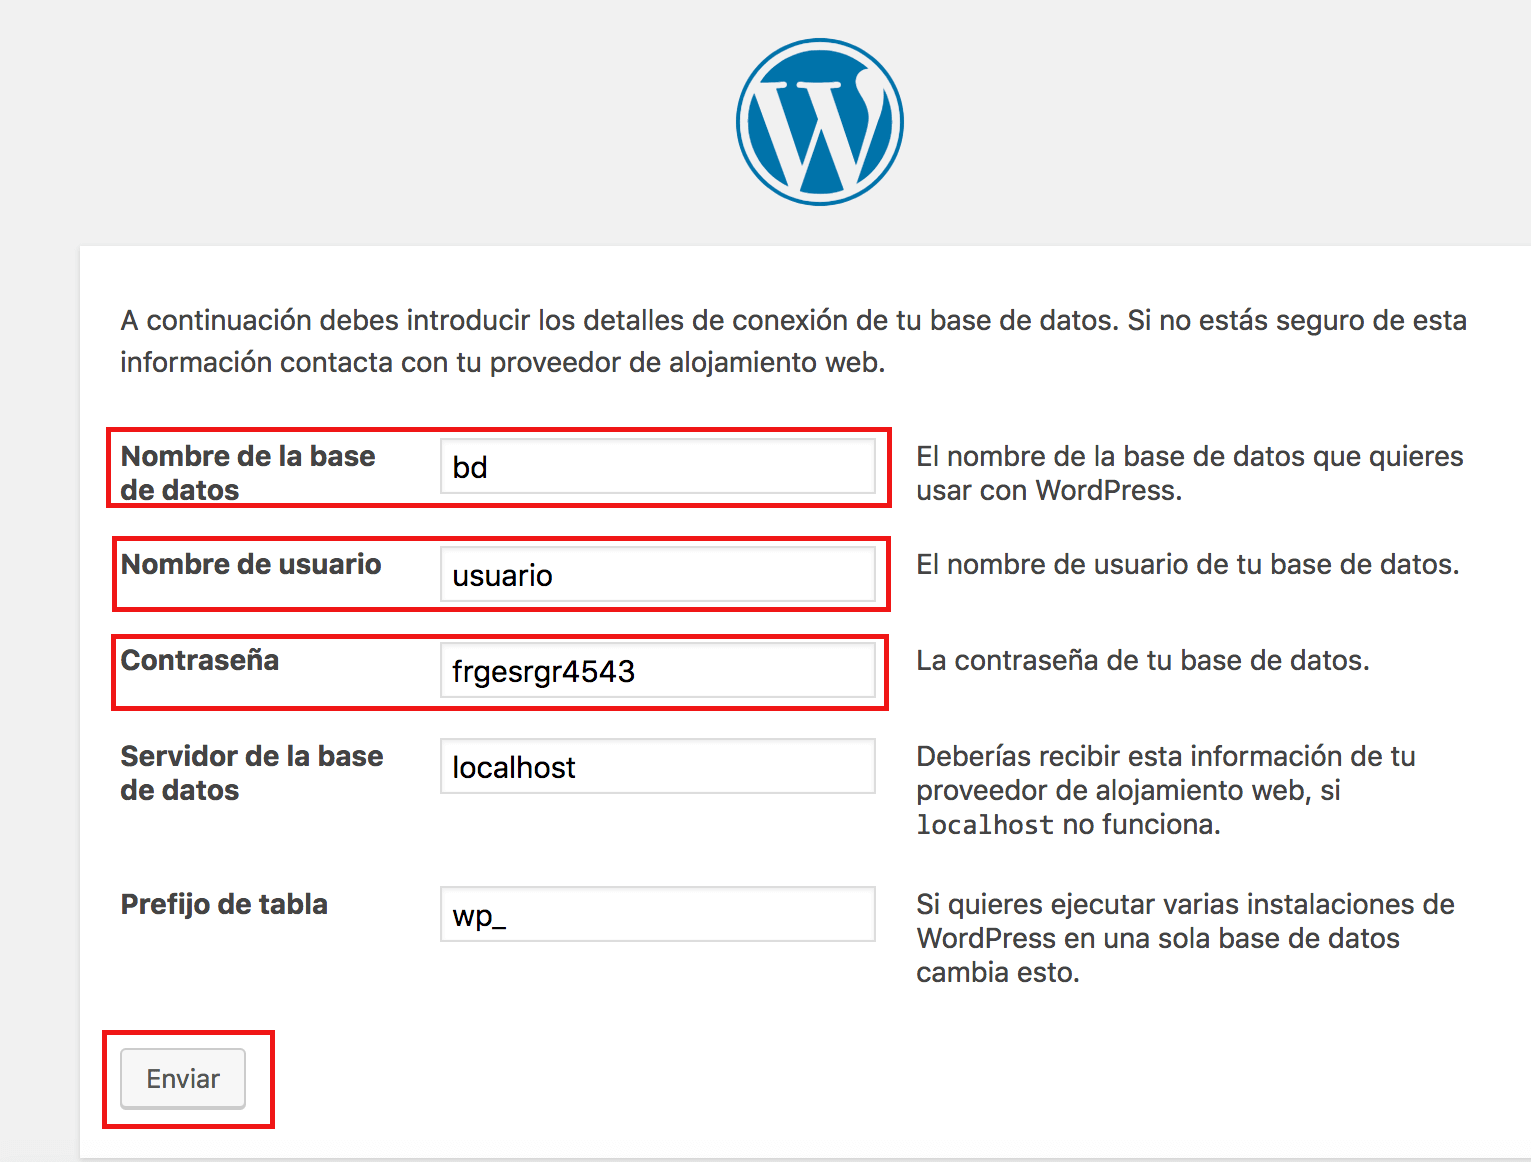Click the database server field showing 'localhost'
This screenshot has height=1162, width=1531.
[657, 767]
